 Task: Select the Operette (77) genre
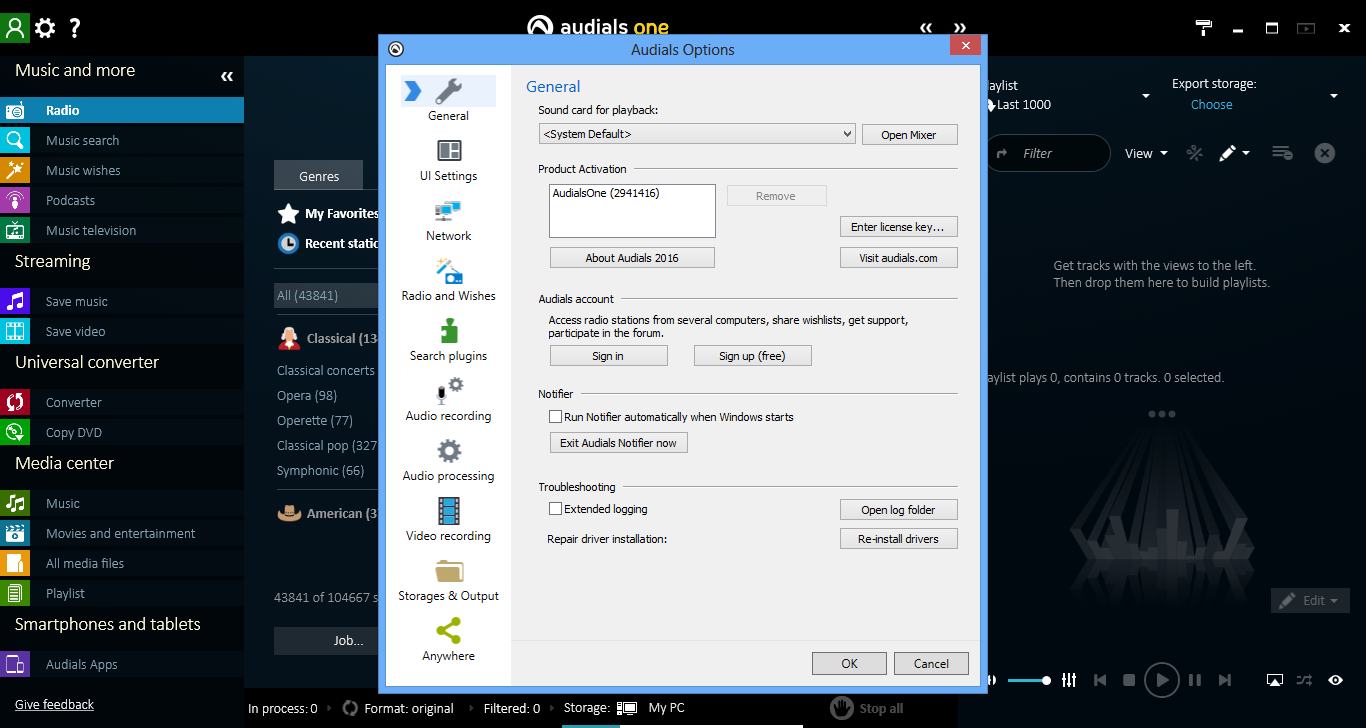tap(315, 420)
